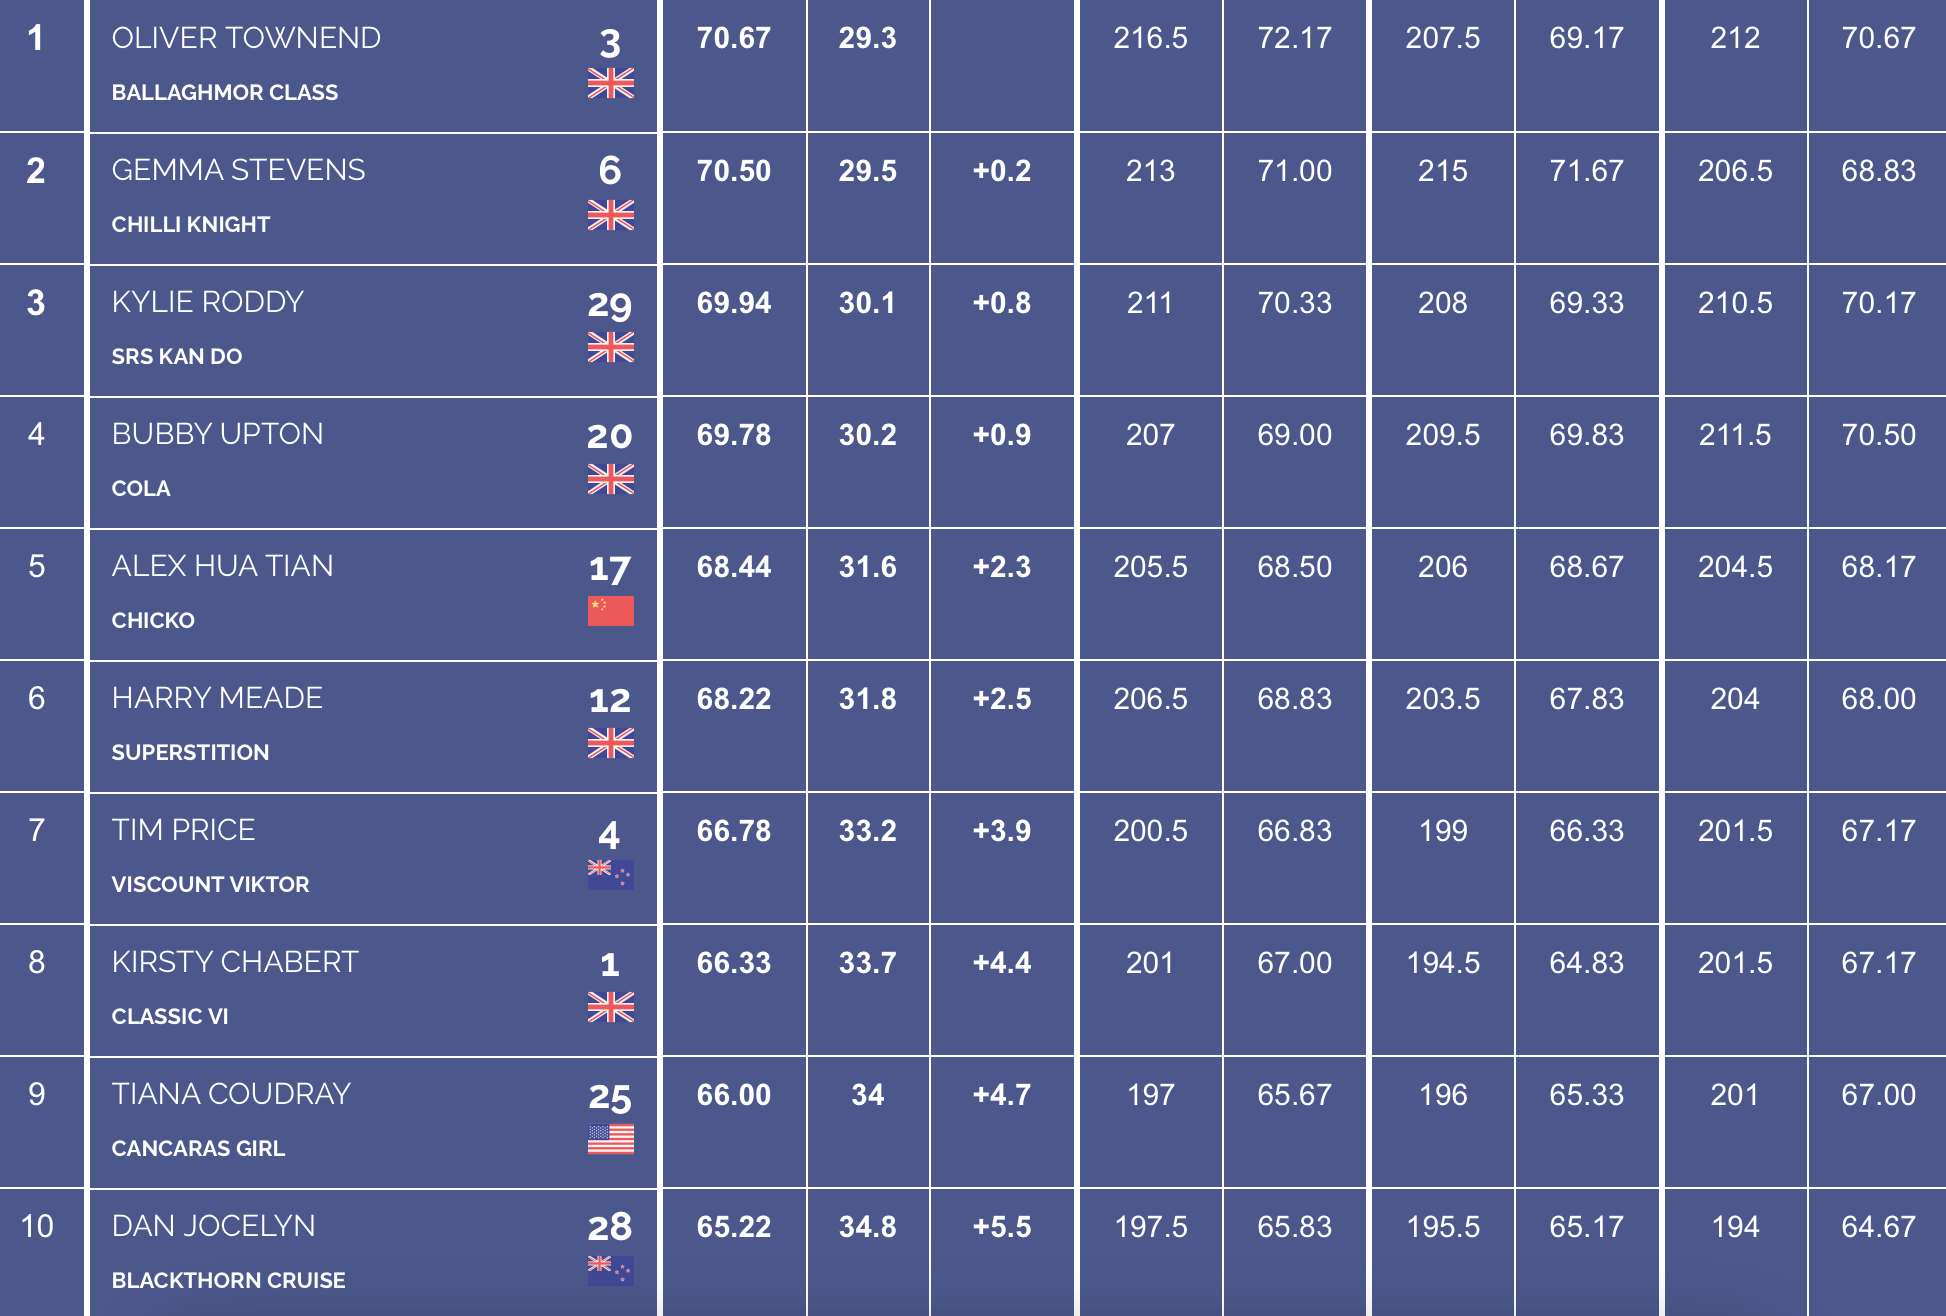This screenshot has height=1316, width=1946.
Task: Click Kirsty Chabert's 66.33 percentage
Action: pos(734,963)
